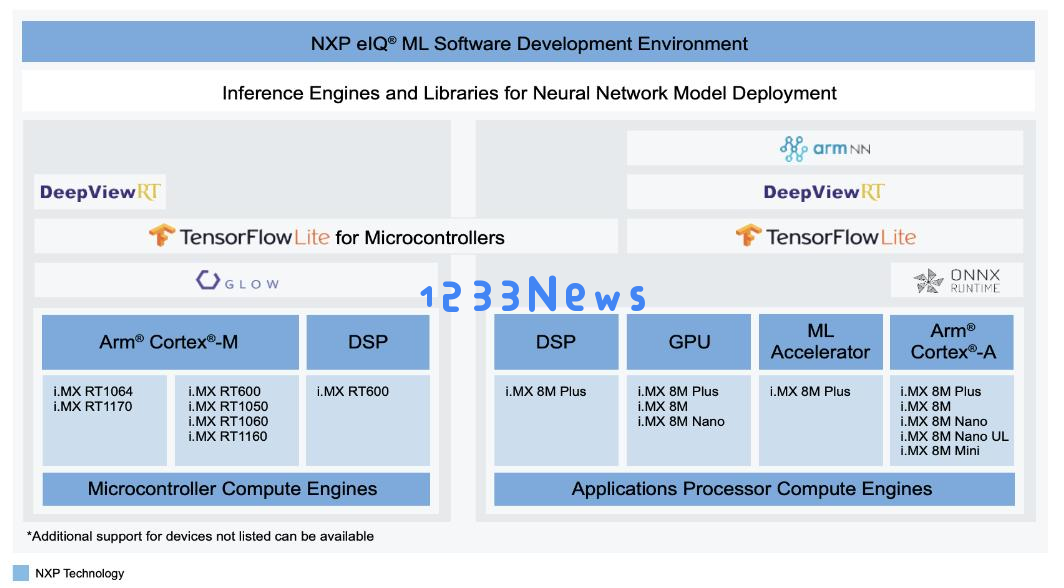1064x588 pixels.
Task: Select the i.MX 8M Mini text
Action: pos(940,451)
